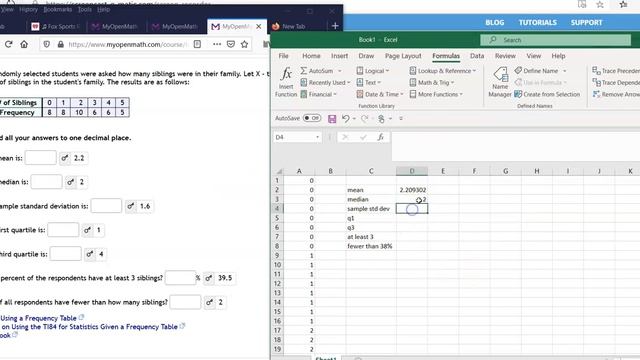Open the Firefox Bookmarks menu
This screenshot has height=360, width=640.
57,9
